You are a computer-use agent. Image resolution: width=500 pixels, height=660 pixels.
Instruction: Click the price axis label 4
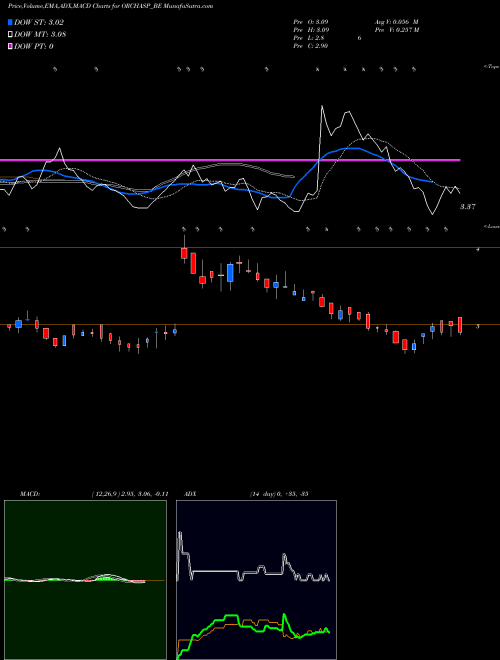tap(477, 249)
